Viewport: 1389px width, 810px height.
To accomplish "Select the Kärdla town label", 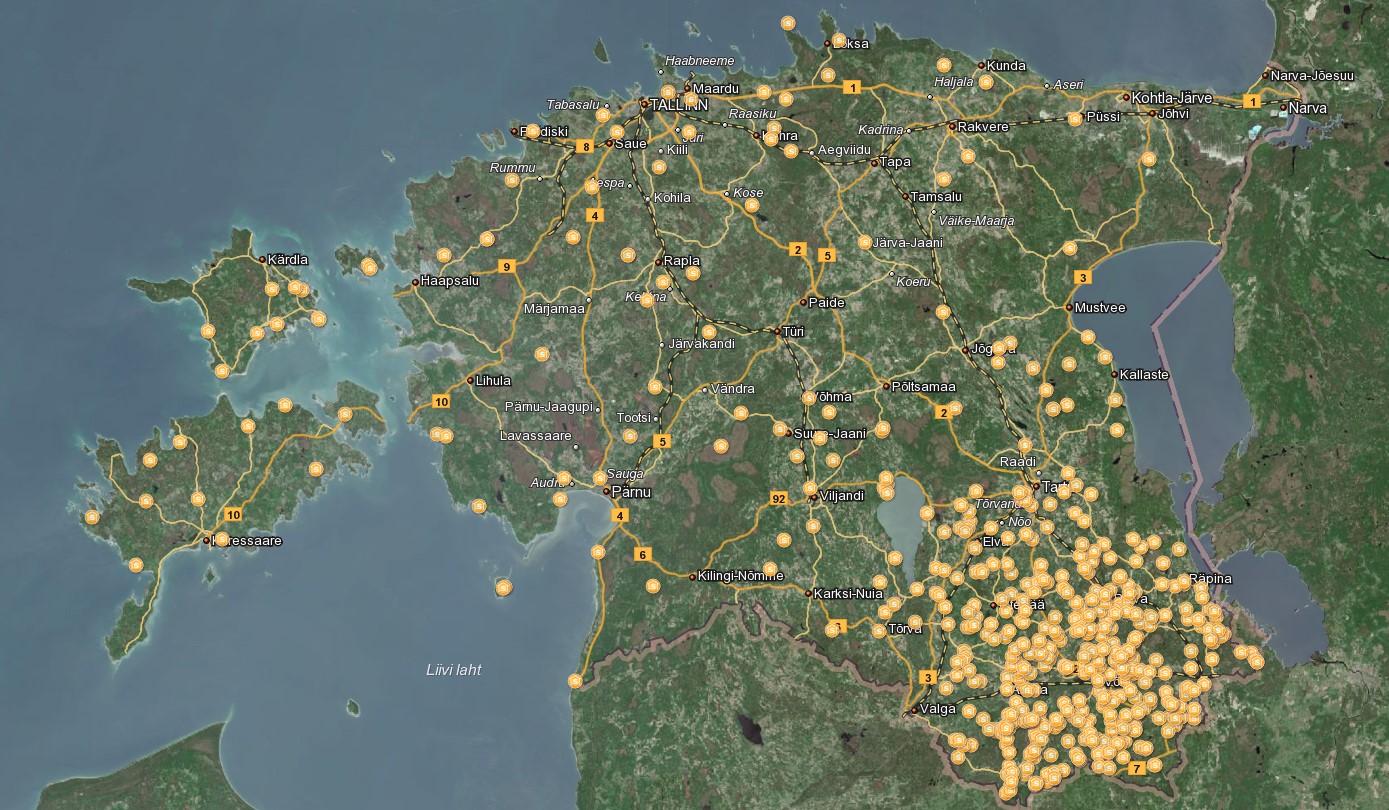I will (289, 259).
